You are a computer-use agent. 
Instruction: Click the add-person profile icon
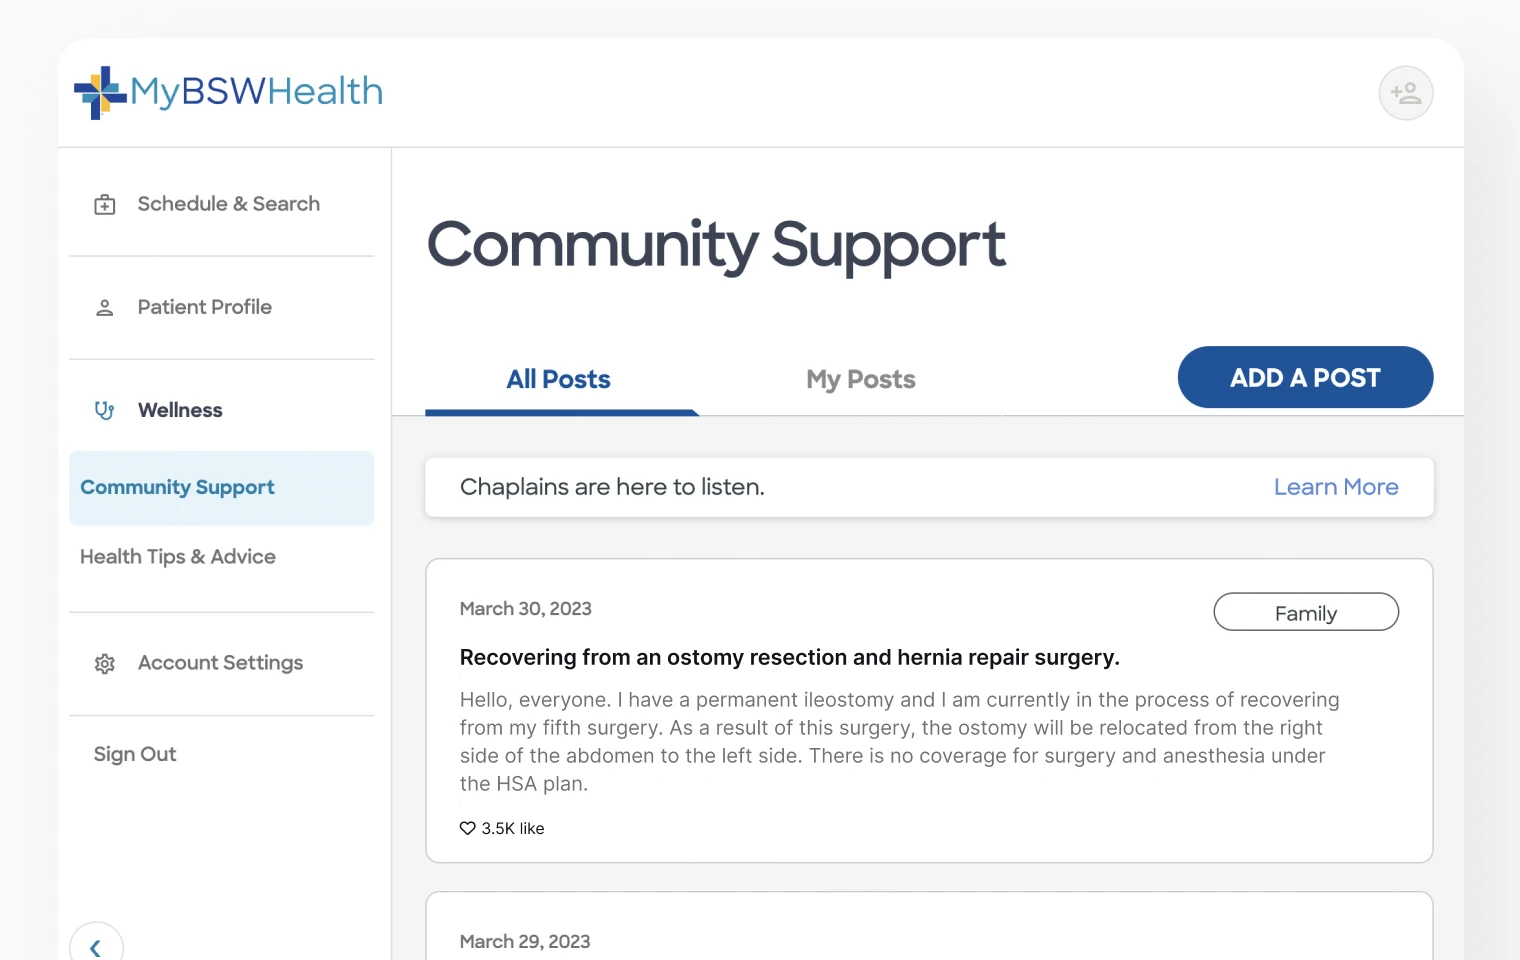1405,93
